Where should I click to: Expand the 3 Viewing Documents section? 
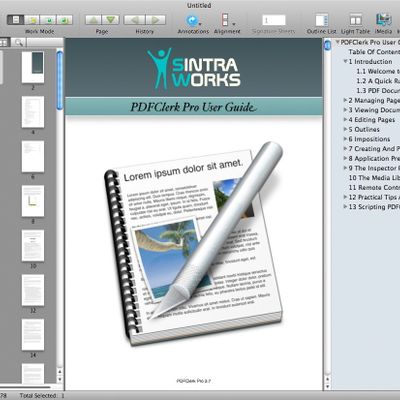345,110
